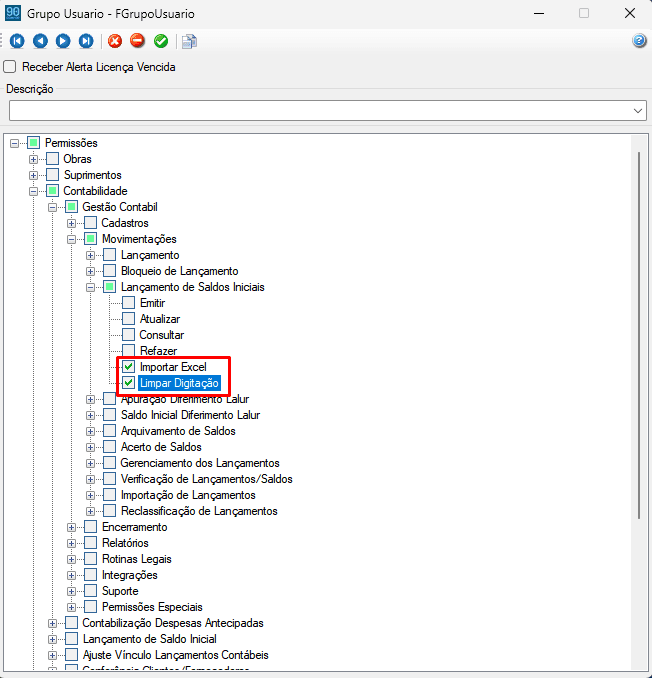Tick the Obras checkbox
652x678 pixels.
point(52,159)
